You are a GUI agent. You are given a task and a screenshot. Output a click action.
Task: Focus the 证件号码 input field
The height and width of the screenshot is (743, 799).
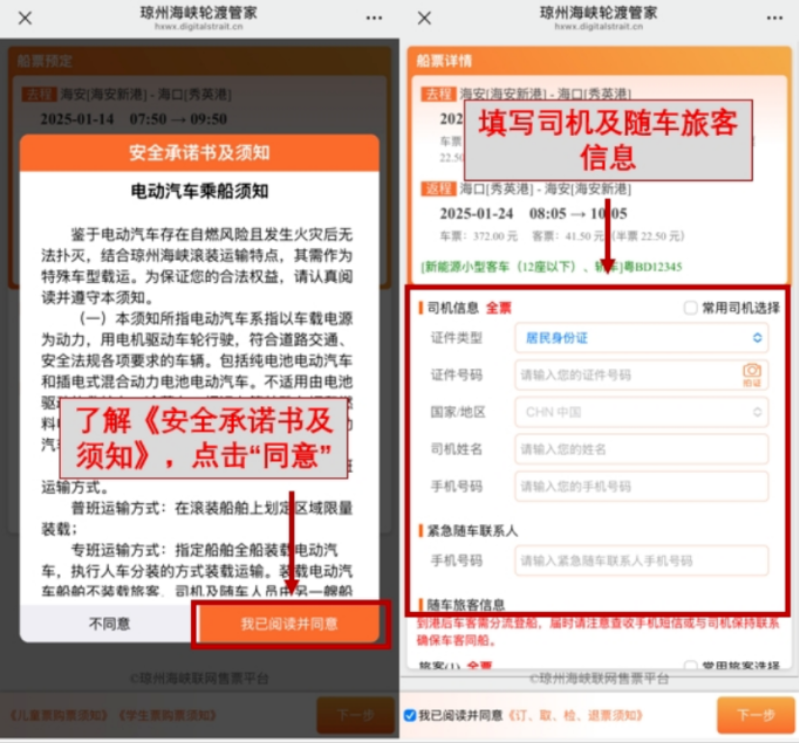click(x=625, y=375)
